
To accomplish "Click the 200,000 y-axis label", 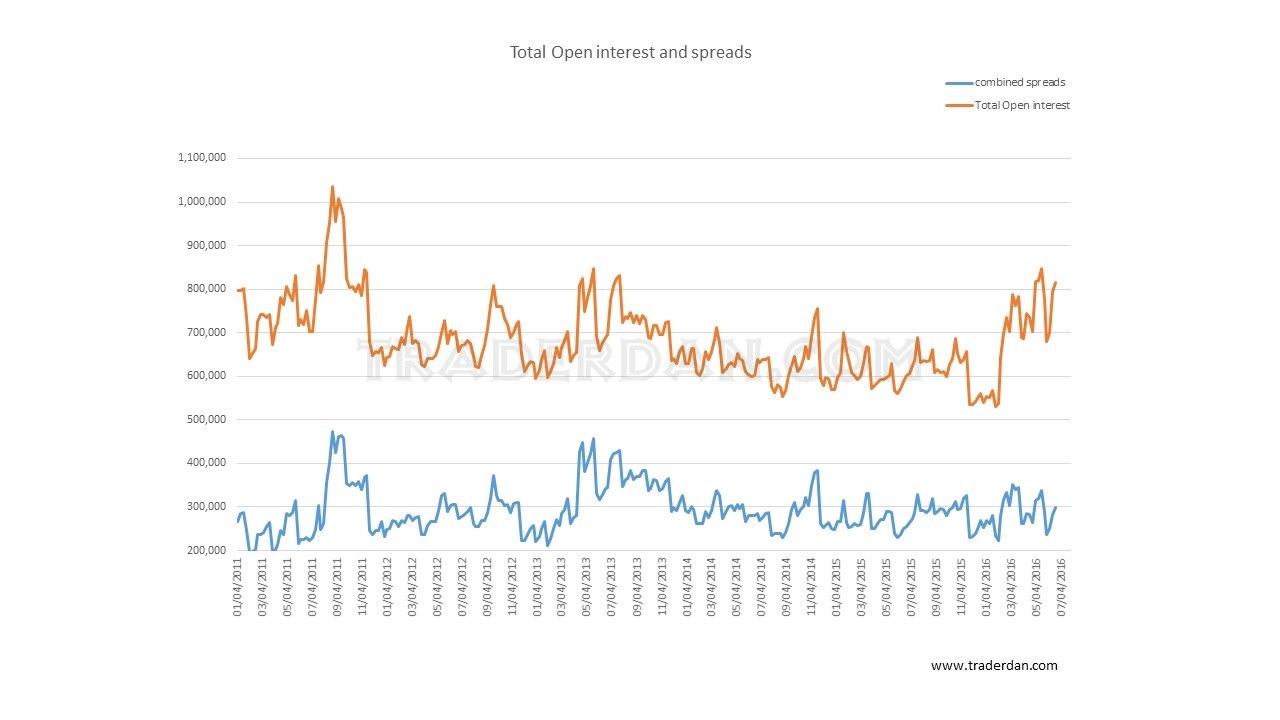I will tap(206, 551).
